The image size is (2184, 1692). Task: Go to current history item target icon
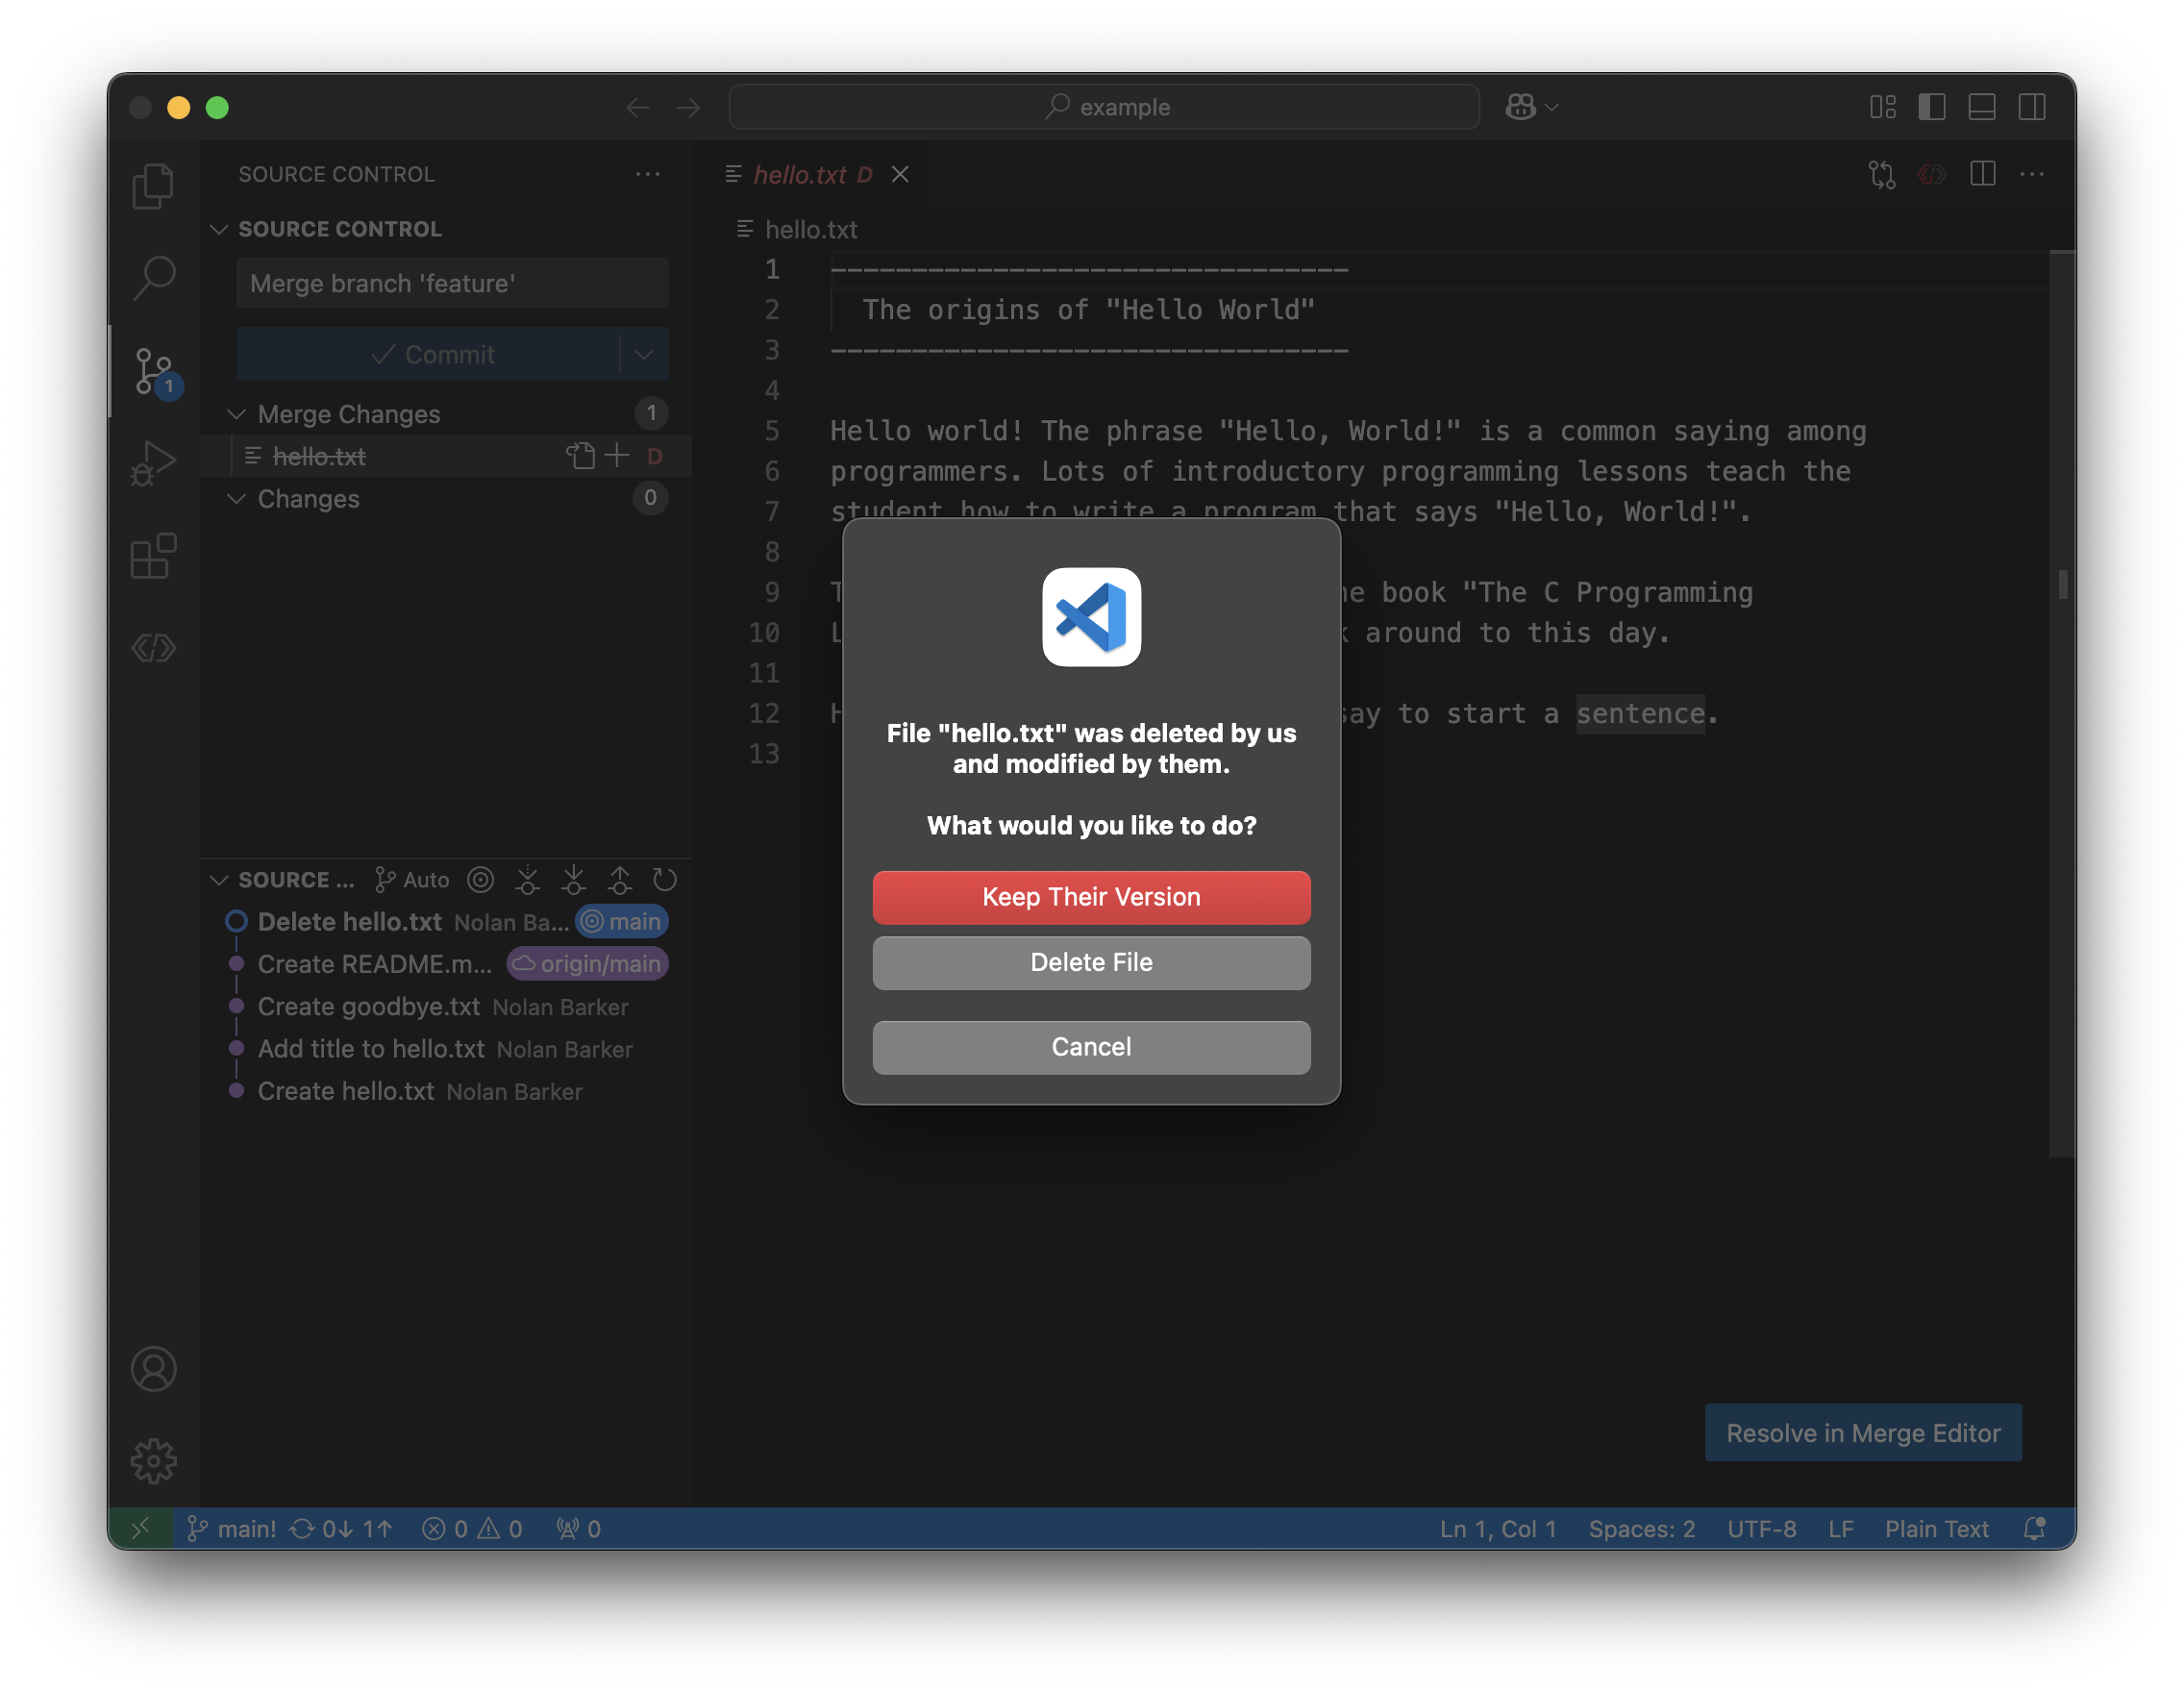(x=481, y=880)
